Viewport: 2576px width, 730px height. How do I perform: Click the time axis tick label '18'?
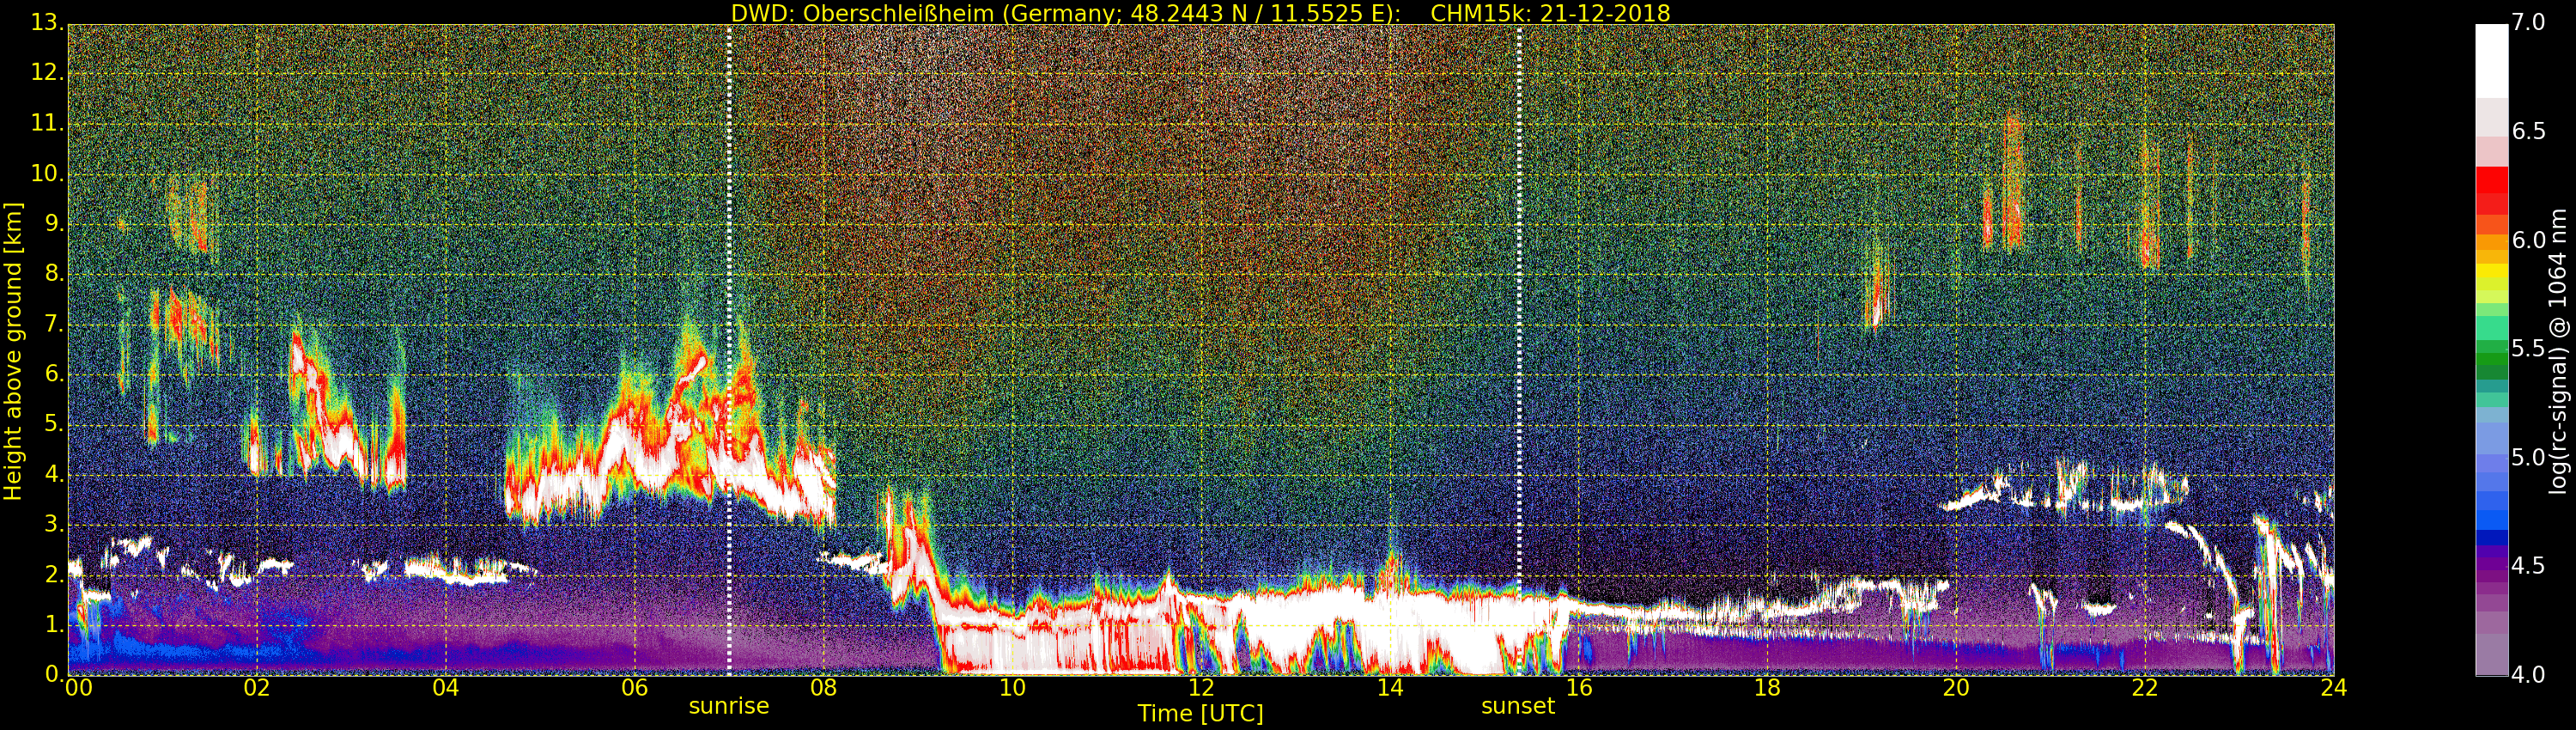pyautogui.click(x=1768, y=687)
